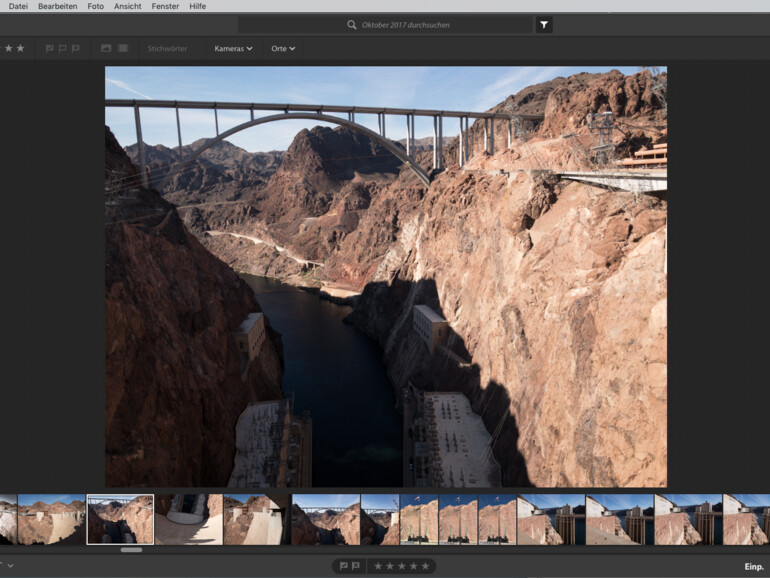Filter by photo media type icon
This screenshot has height=578, width=770.
pos(106,48)
